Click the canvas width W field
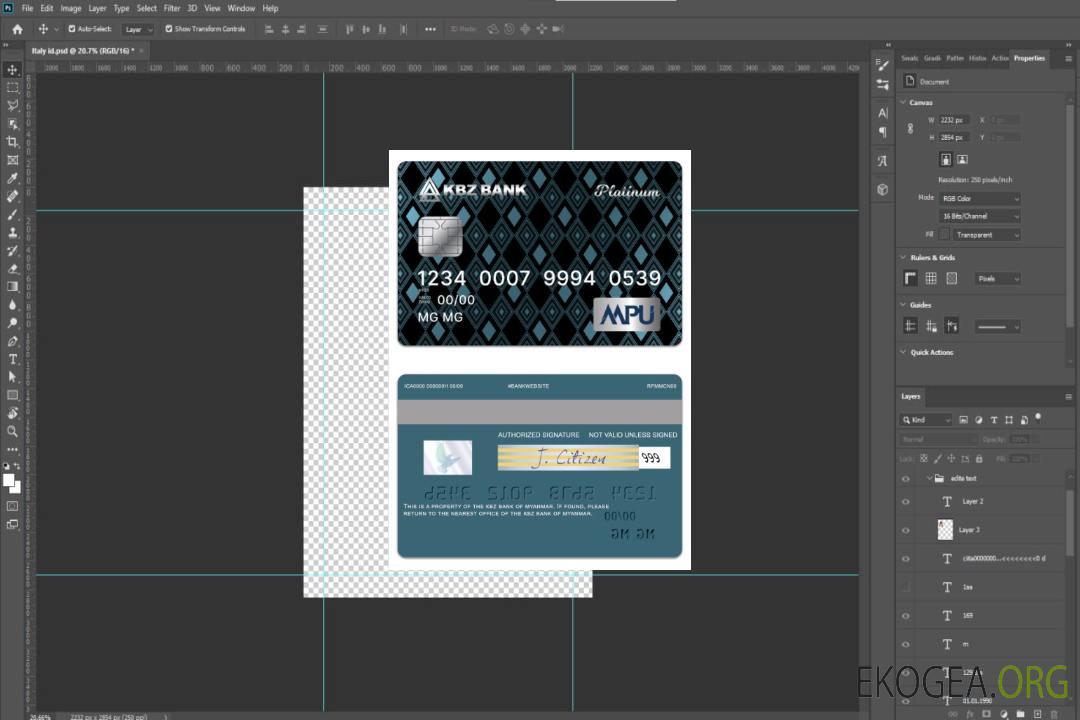Image resolution: width=1080 pixels, height=720 pixels. 953,120
